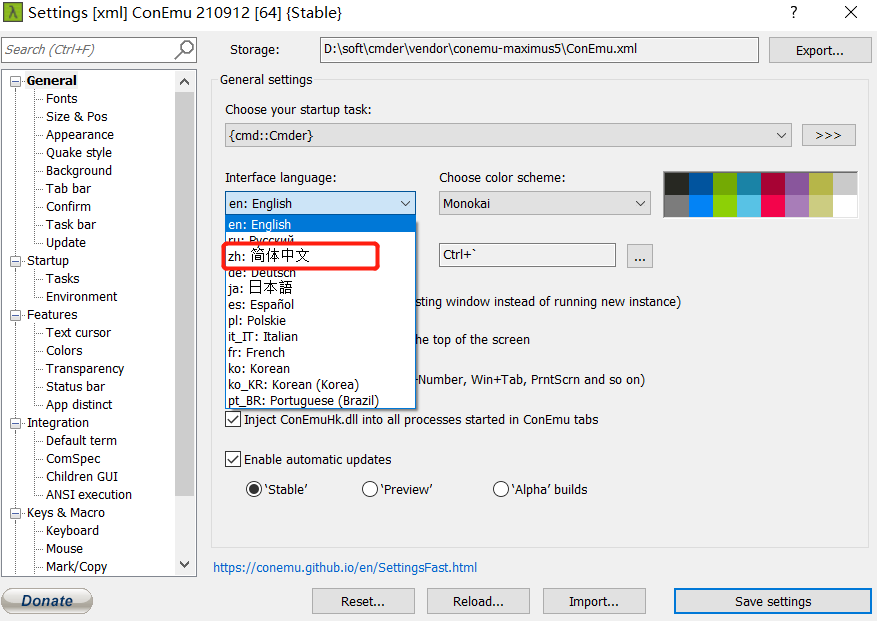Open the Status bar settings page
This screenshot has width=877, height=621.
tap(76, 387)
